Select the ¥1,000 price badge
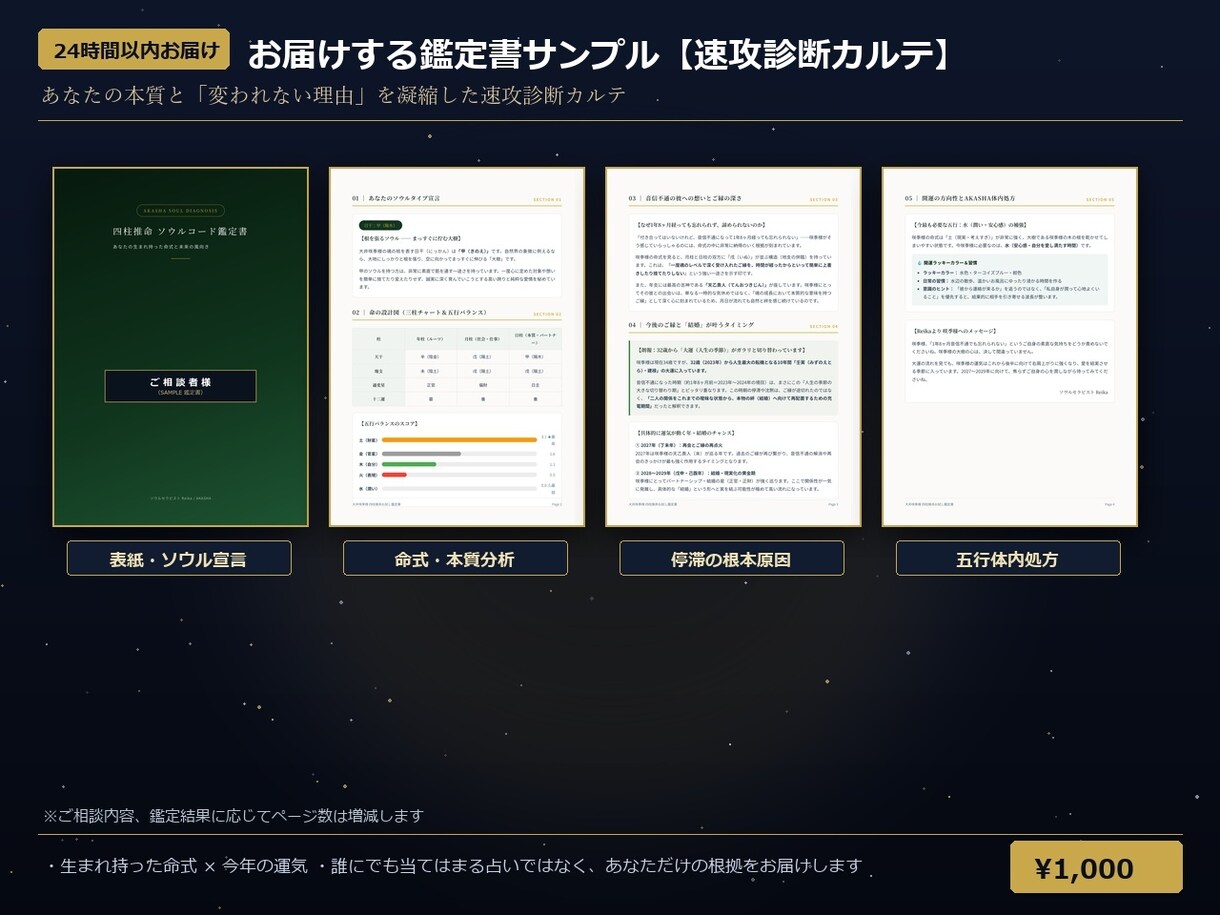The height and width of the screenshot is (915, 1220). click(1096, 867)
